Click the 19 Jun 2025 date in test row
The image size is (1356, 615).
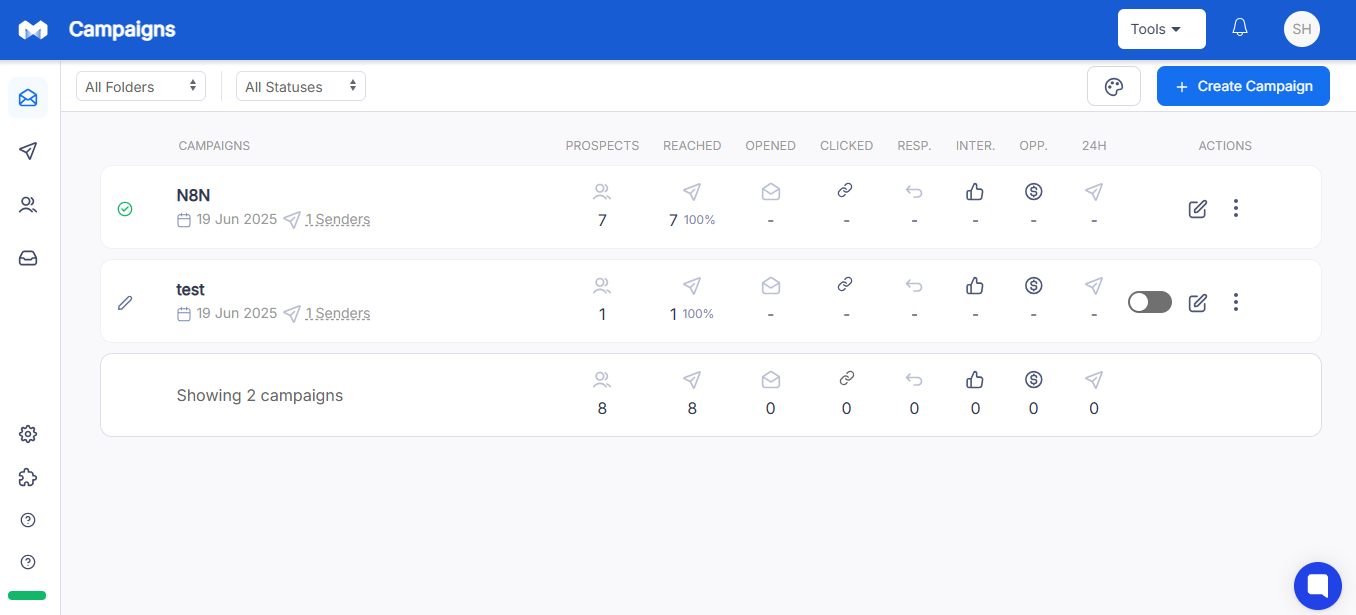(237, 314)
